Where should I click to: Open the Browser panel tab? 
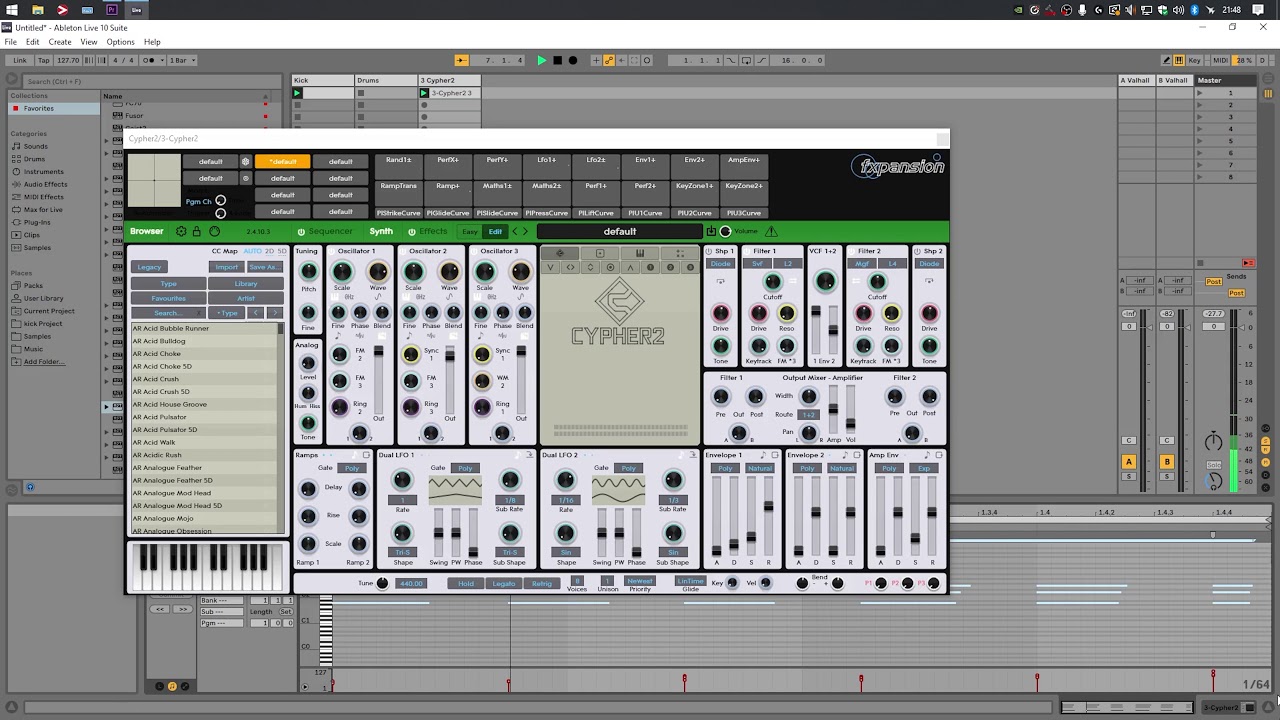(x=146, y=231)
